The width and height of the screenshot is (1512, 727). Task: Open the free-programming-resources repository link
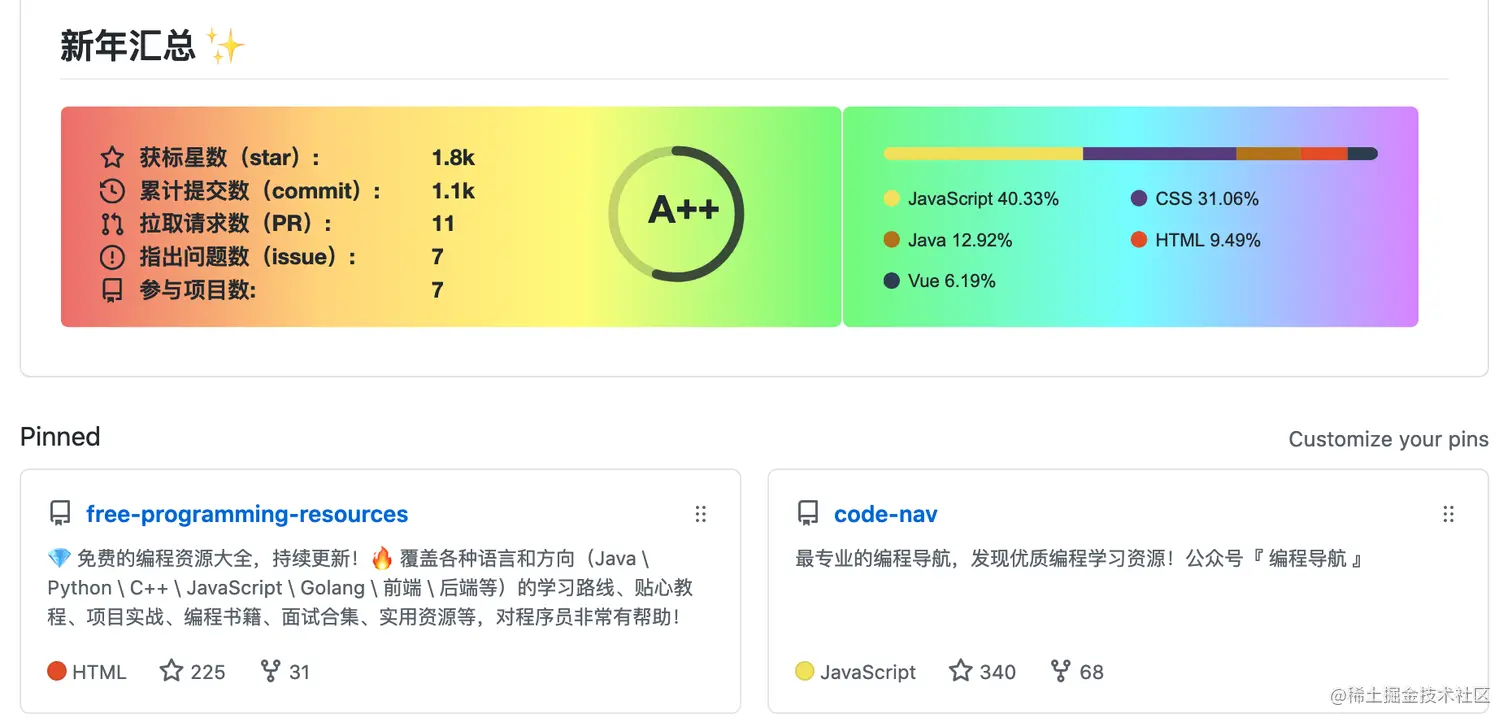click(247, 513)
